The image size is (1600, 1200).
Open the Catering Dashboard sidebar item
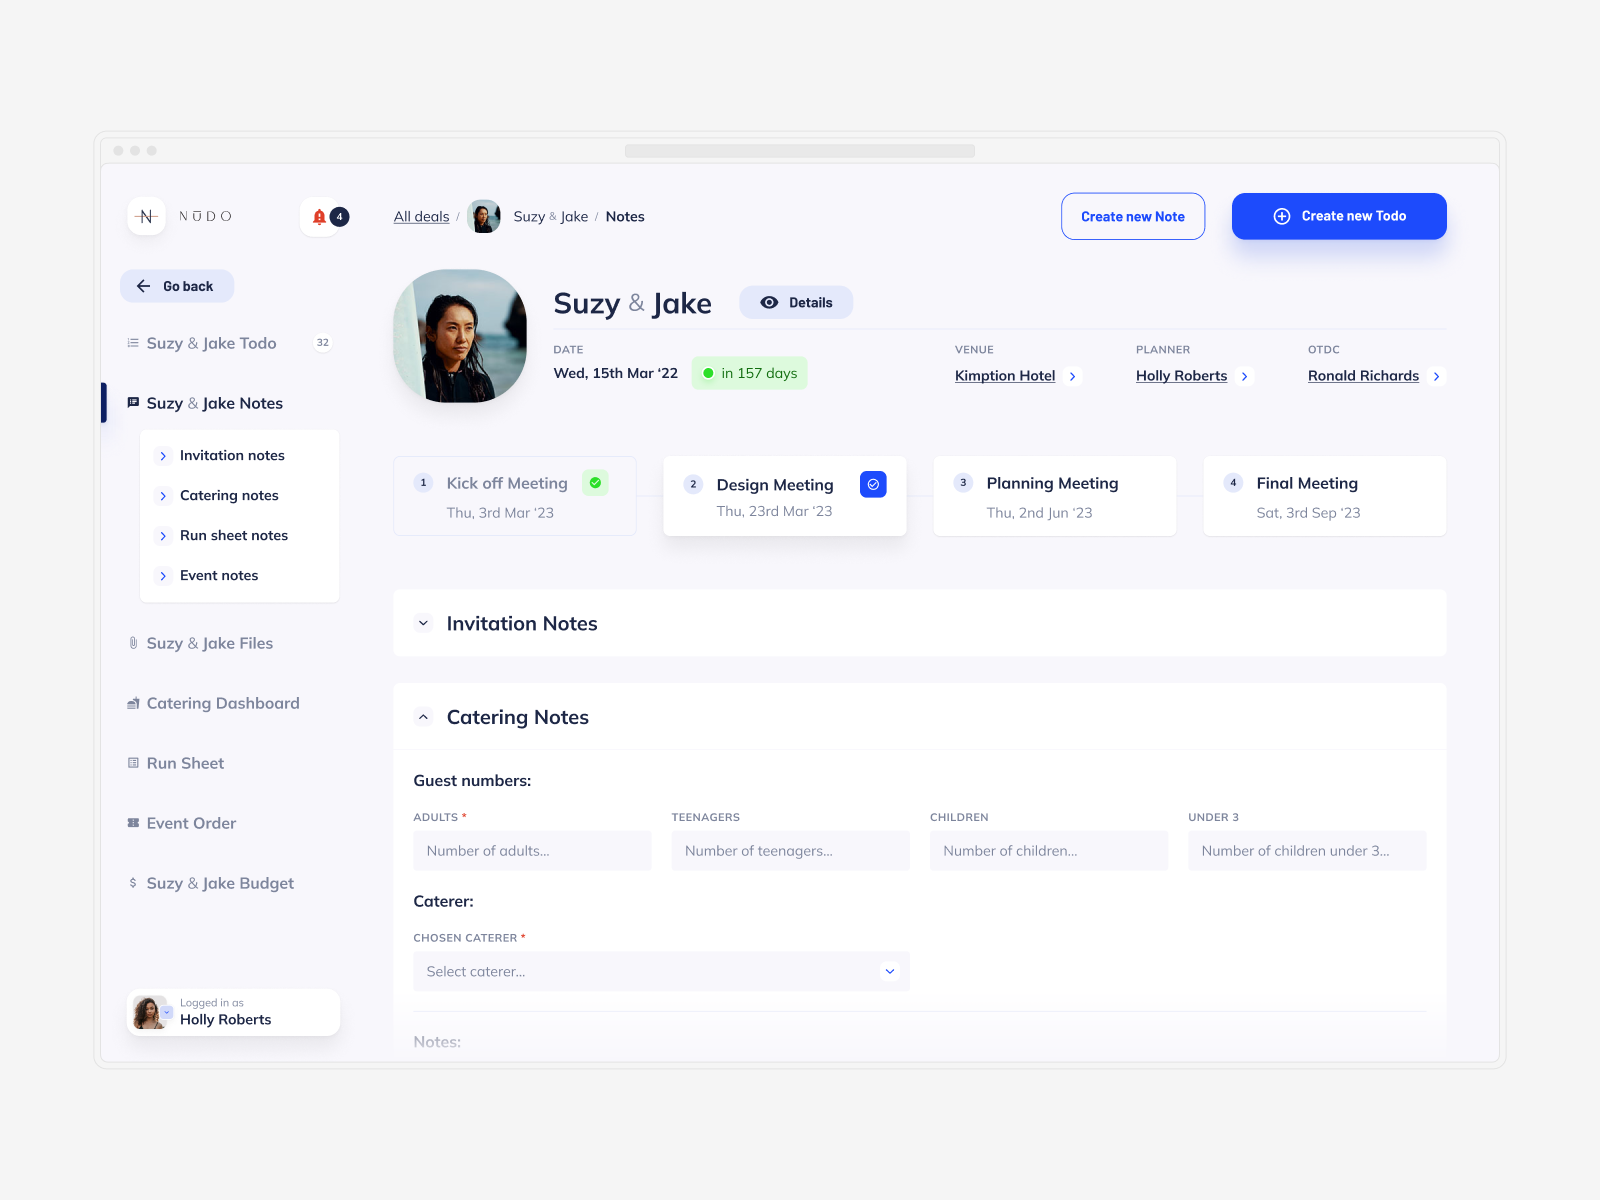tap(222, 703)
